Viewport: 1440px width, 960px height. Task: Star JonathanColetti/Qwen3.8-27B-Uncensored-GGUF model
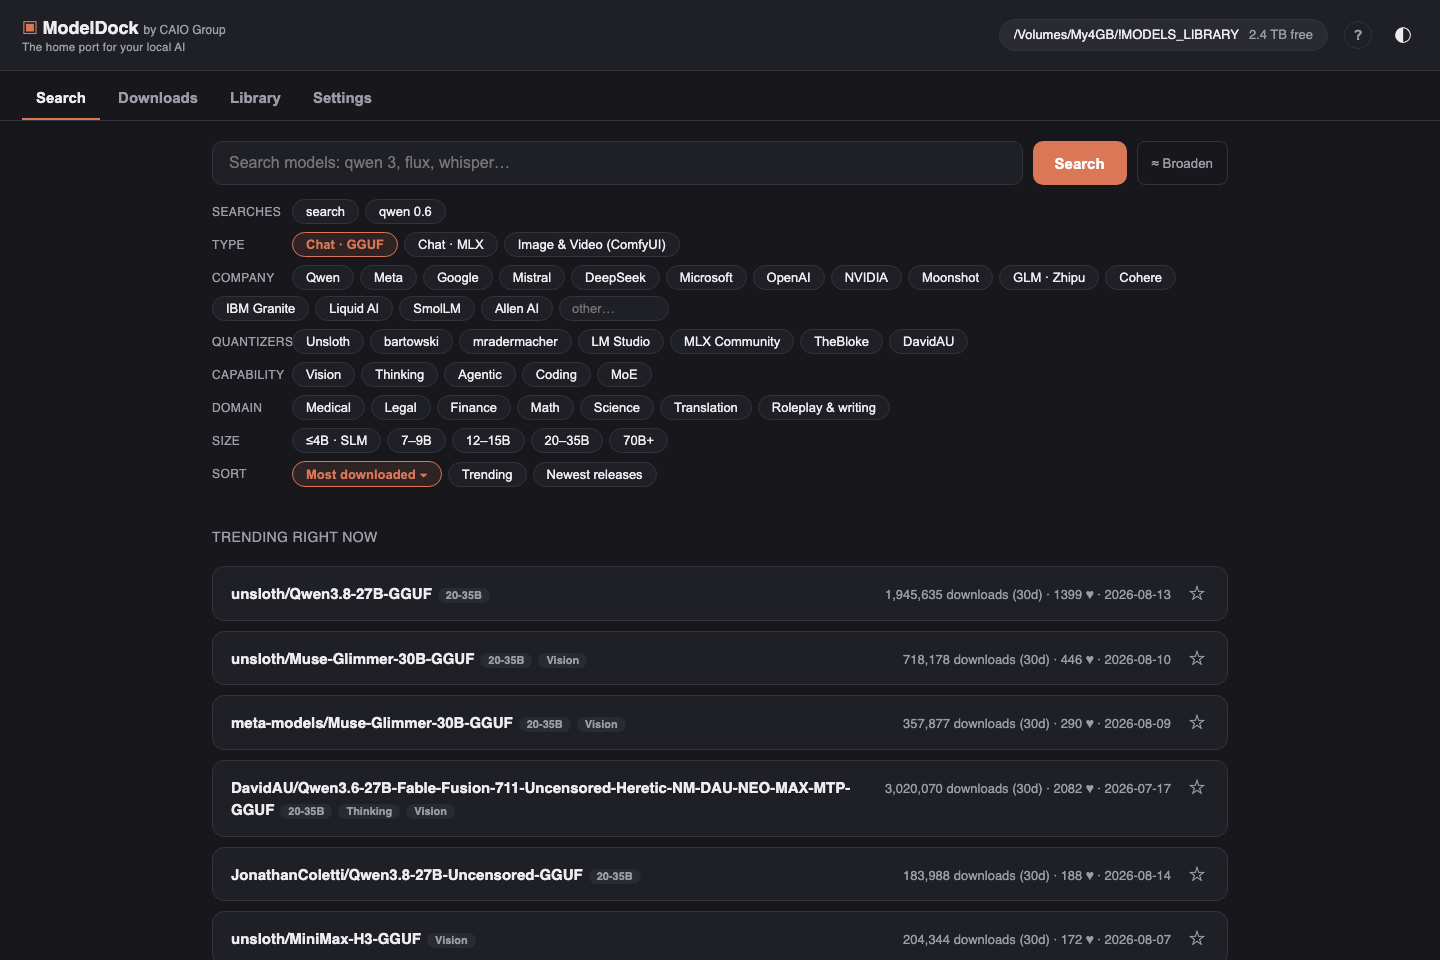click(1197, 875)
